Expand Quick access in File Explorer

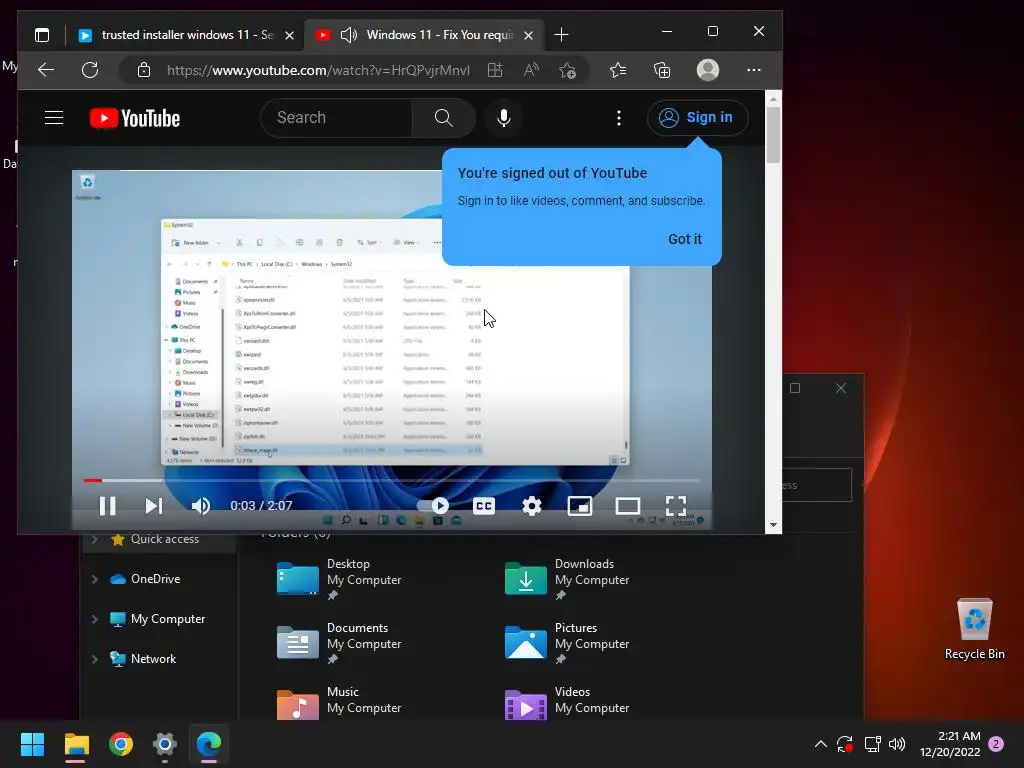tap(95, 539)
